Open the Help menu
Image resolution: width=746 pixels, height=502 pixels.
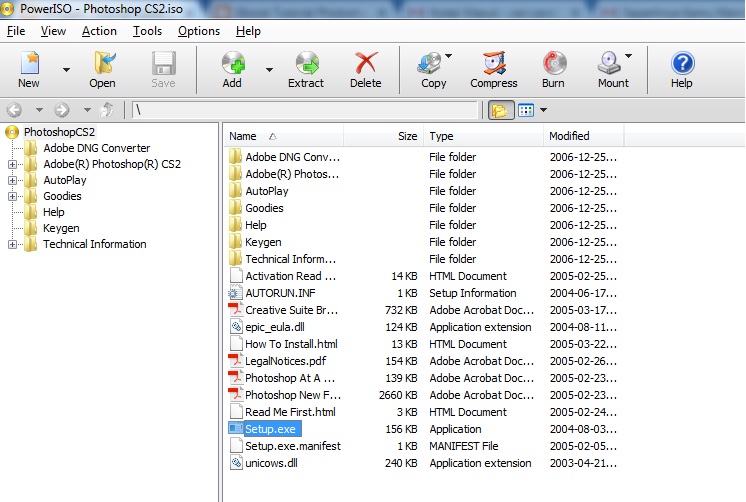pos(248,31)
